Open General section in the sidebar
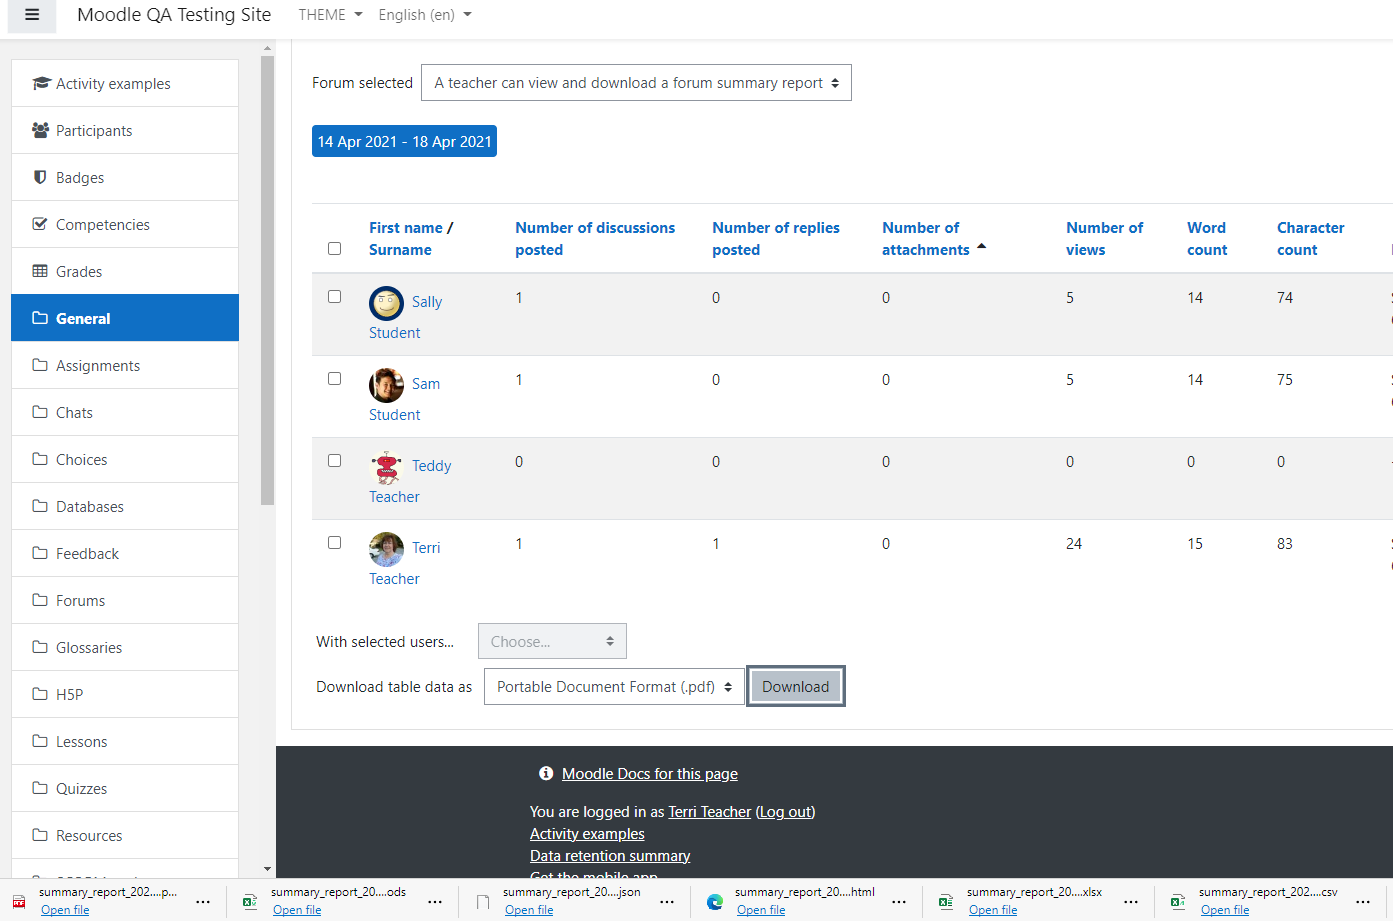Viewport: 1393px width, 921px height. click(x=125, y=318)
